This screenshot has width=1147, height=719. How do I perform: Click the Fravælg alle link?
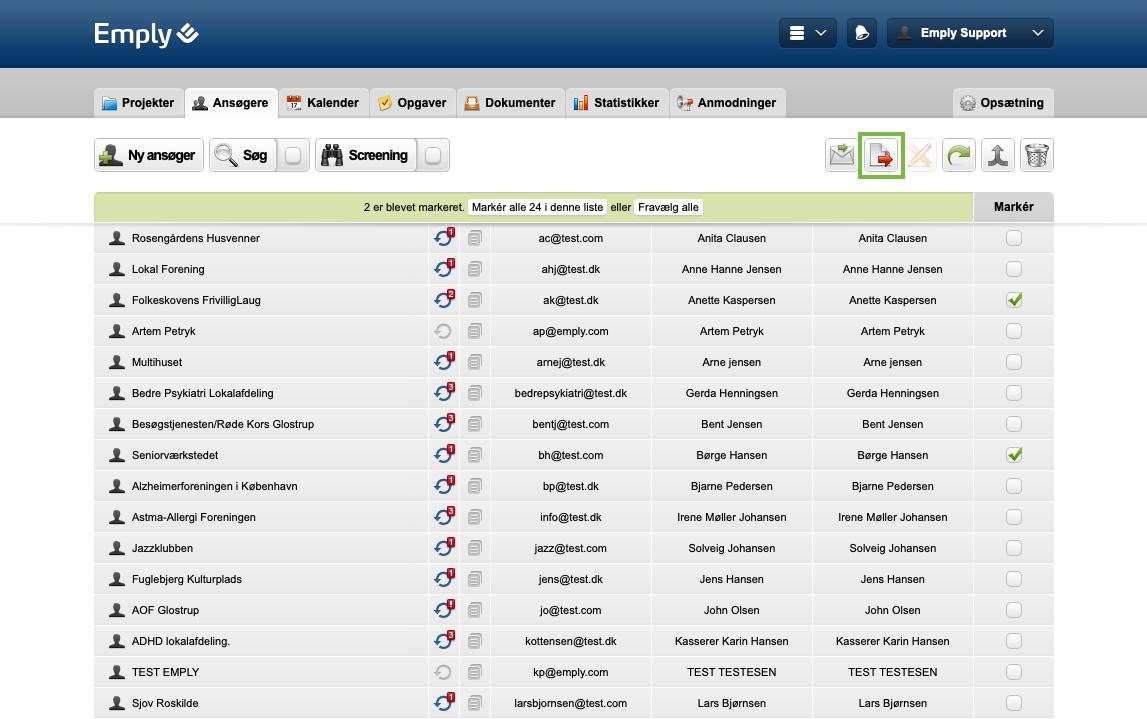tap(668, 207)
